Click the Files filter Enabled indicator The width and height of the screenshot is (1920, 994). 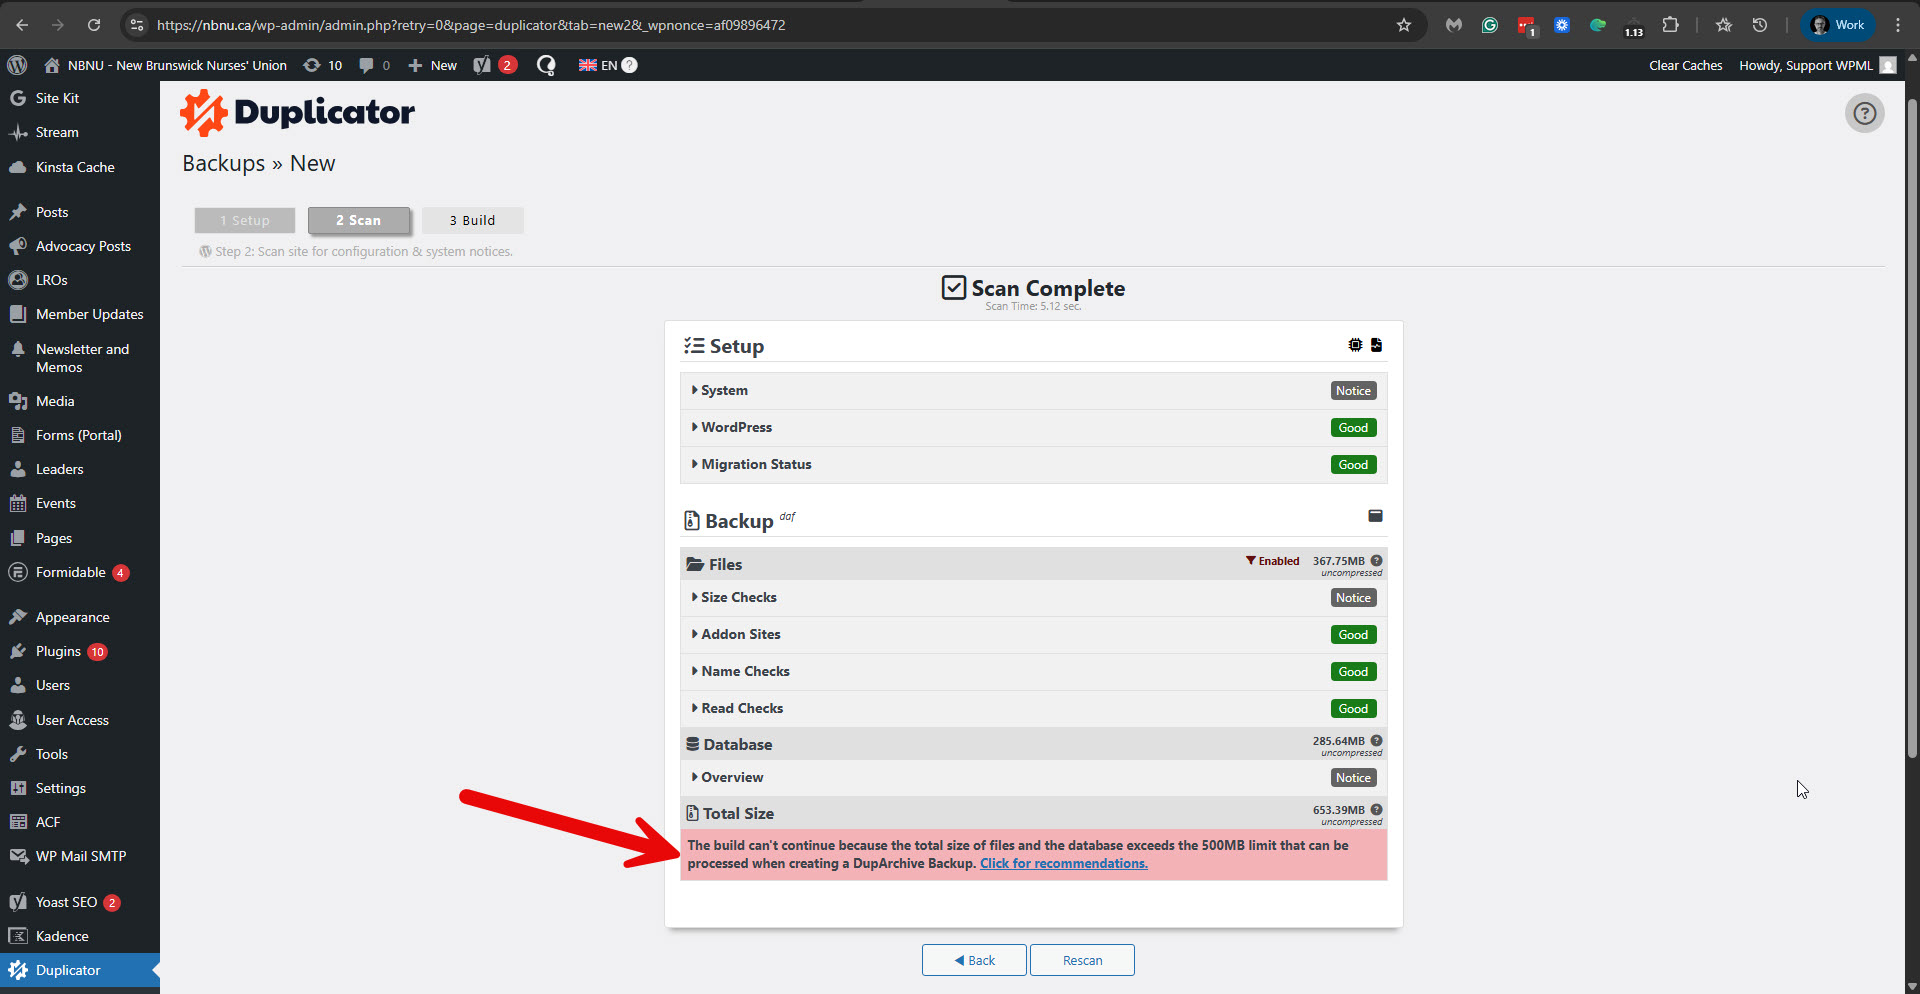pyautogui.click(x=1272, y=561)
